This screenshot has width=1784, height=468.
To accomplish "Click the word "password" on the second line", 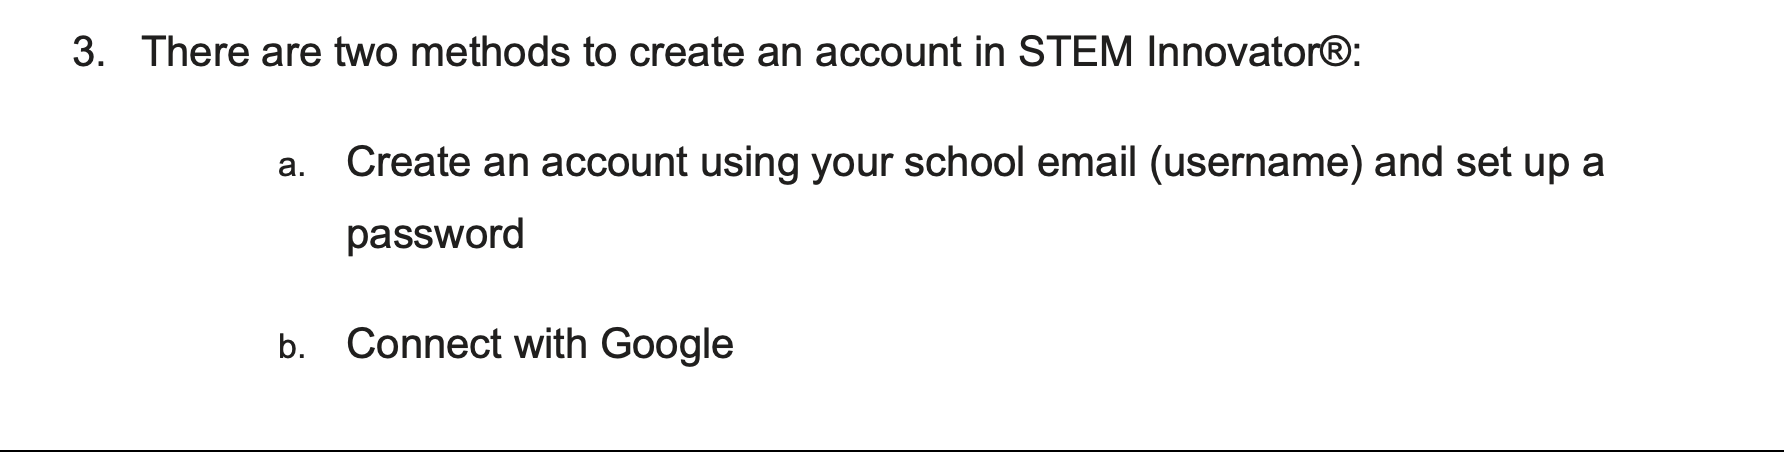I will 435,236.
